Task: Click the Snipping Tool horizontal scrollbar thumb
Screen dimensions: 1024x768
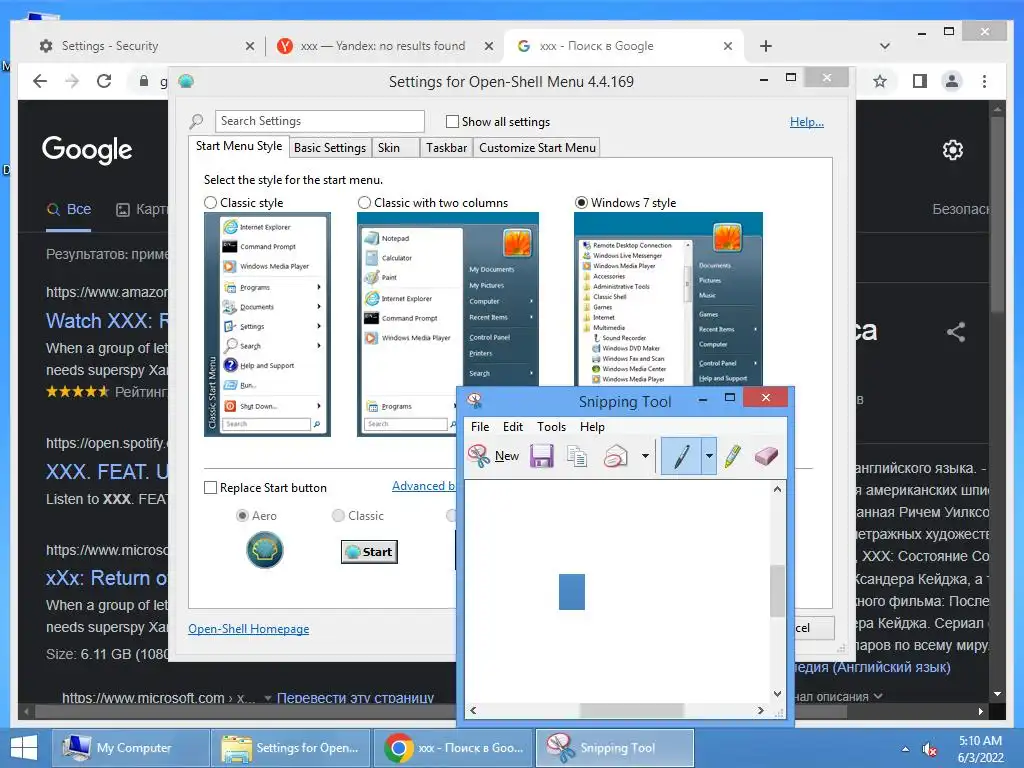Action: [632, 711]
